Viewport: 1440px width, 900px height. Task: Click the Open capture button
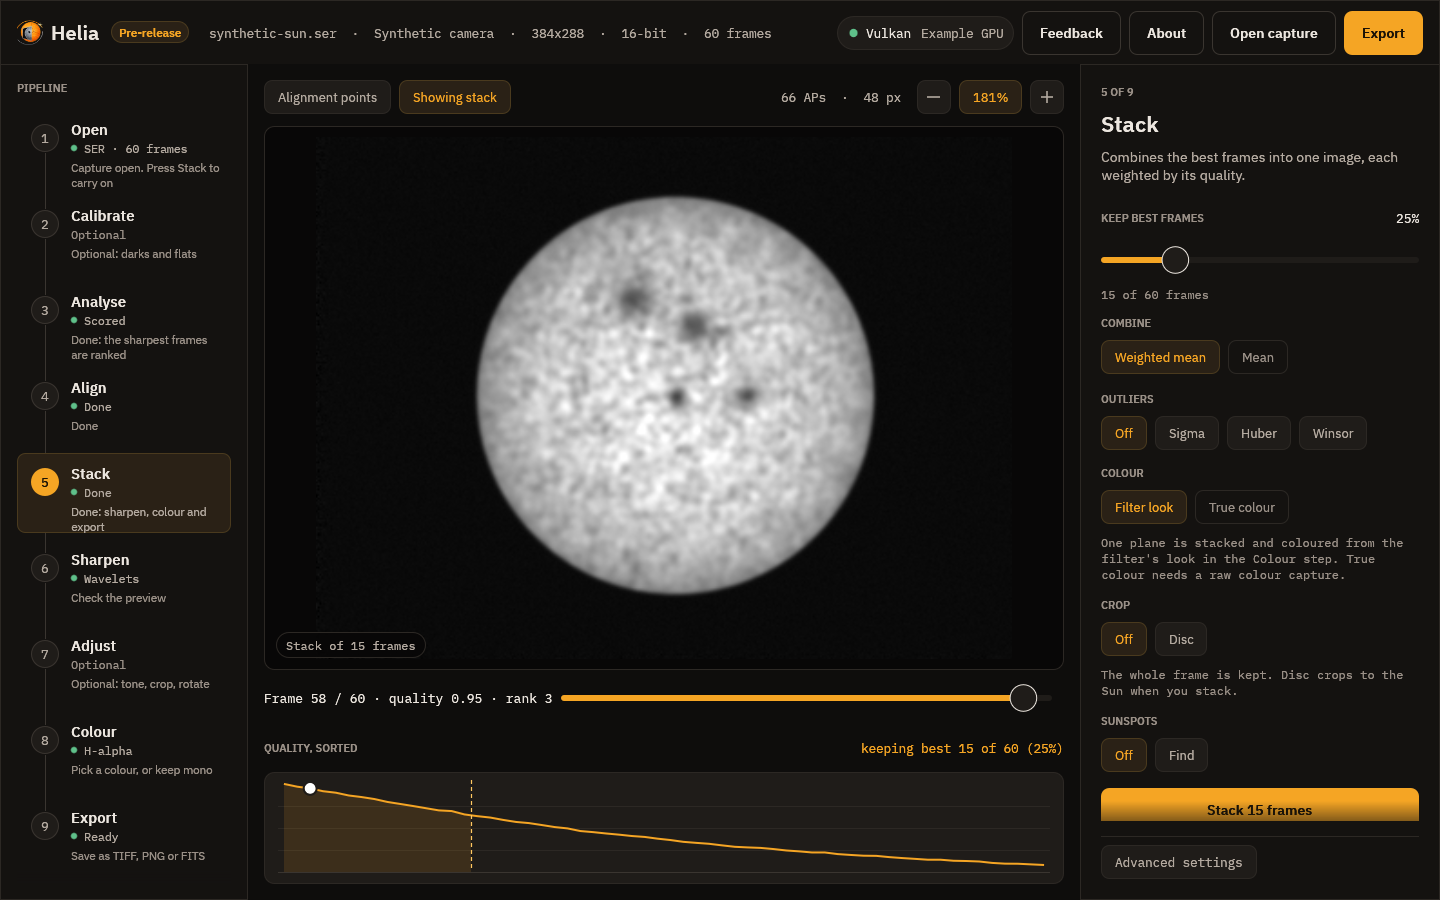(x=1273, y=33)
